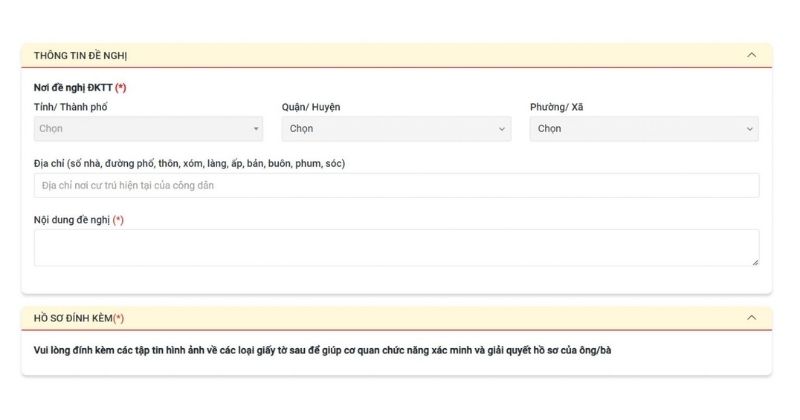The image size is (800, 420).
Task: Click inside the Nội dung đề nghị textarea
Action: point(396,248)
